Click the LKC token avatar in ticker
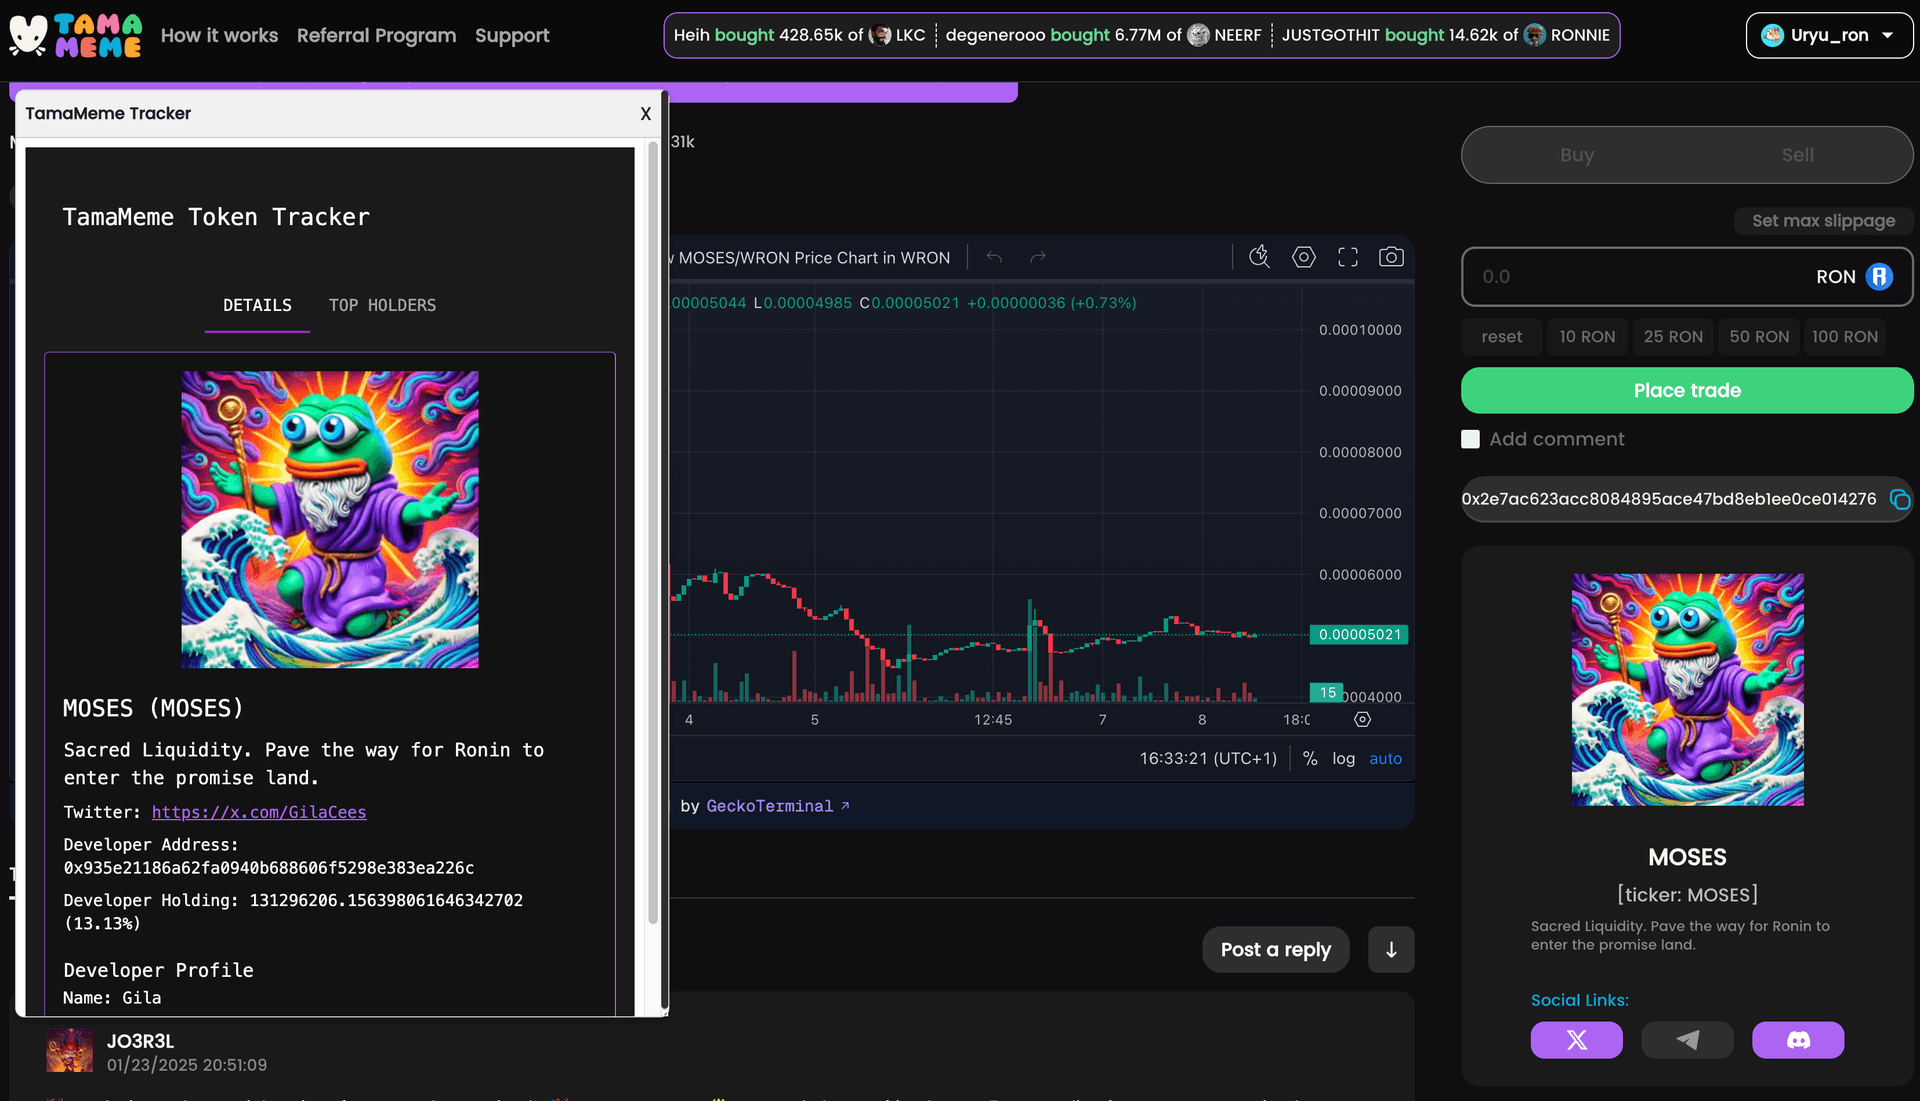Viewport: 1920px width, 1101px height. [880, 35]
